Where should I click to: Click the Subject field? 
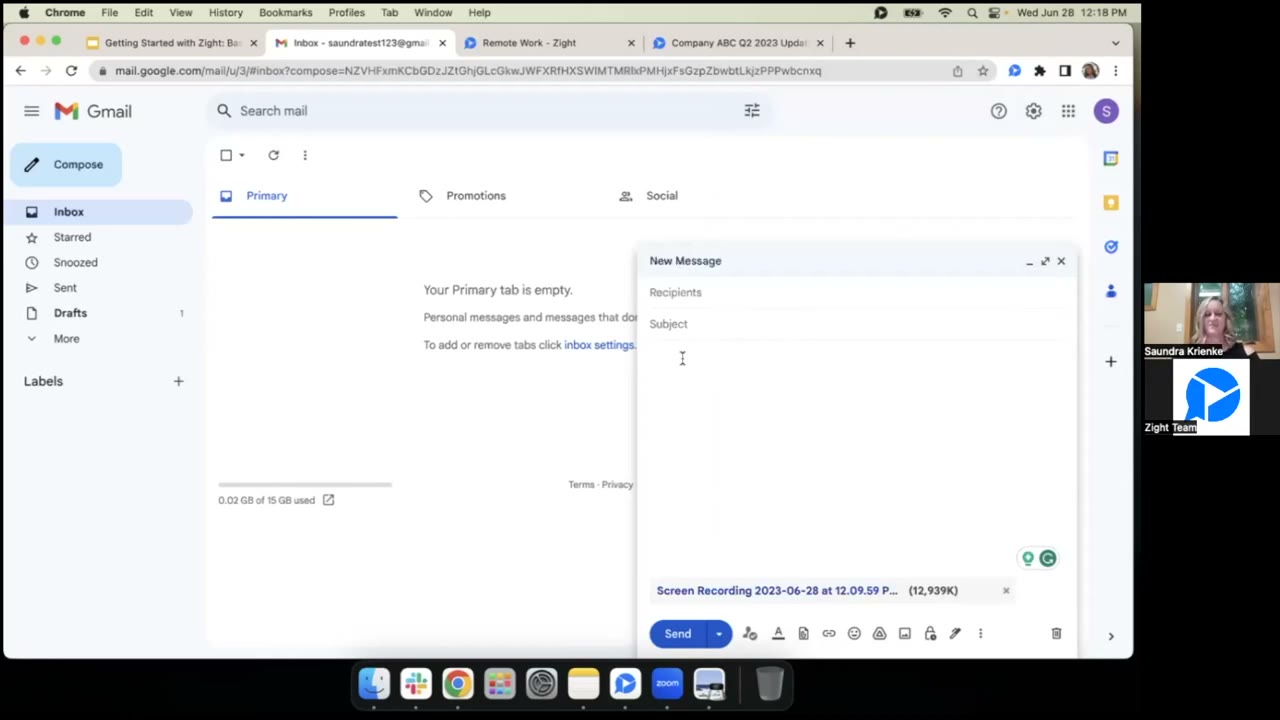(857, 324)
